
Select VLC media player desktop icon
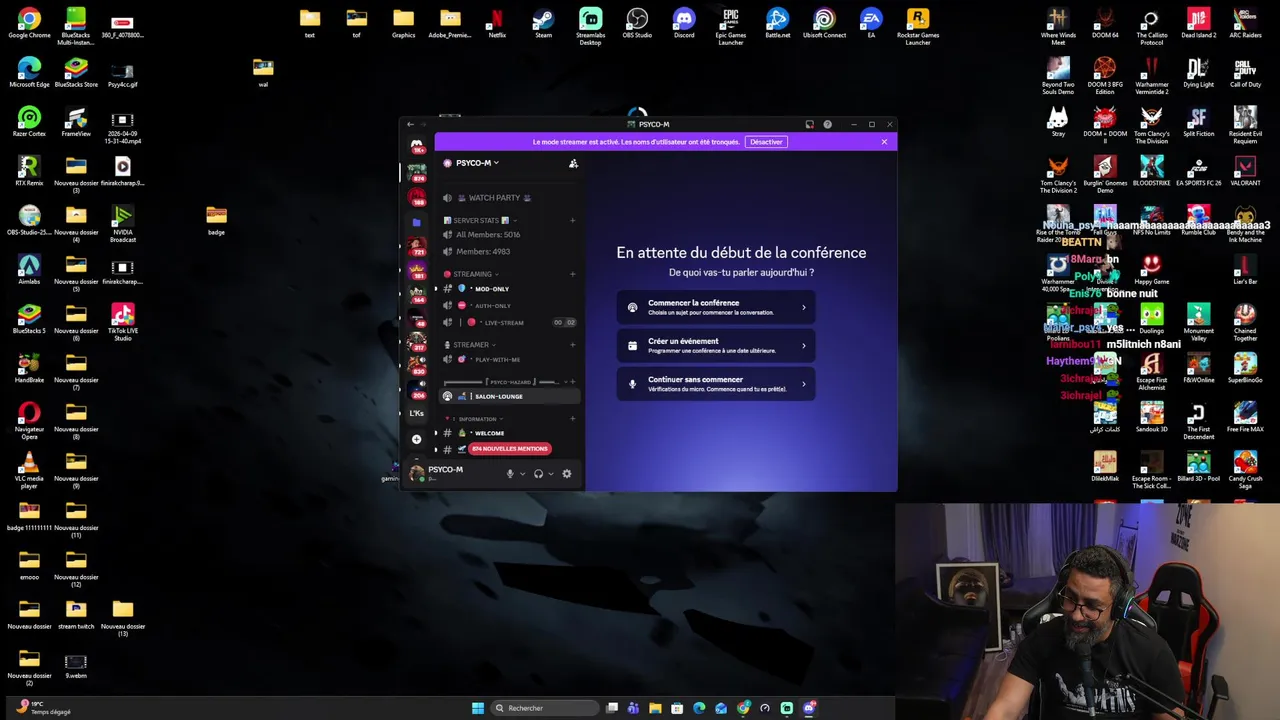[29, 469]
